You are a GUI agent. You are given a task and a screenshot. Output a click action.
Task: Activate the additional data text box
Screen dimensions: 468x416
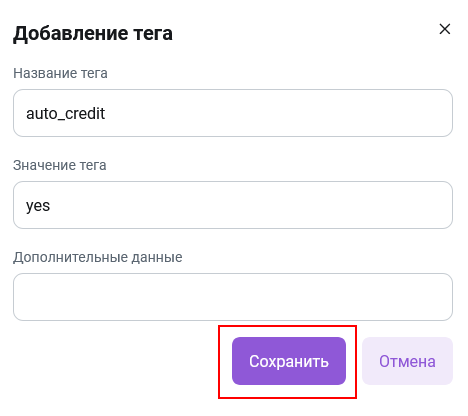233,297
